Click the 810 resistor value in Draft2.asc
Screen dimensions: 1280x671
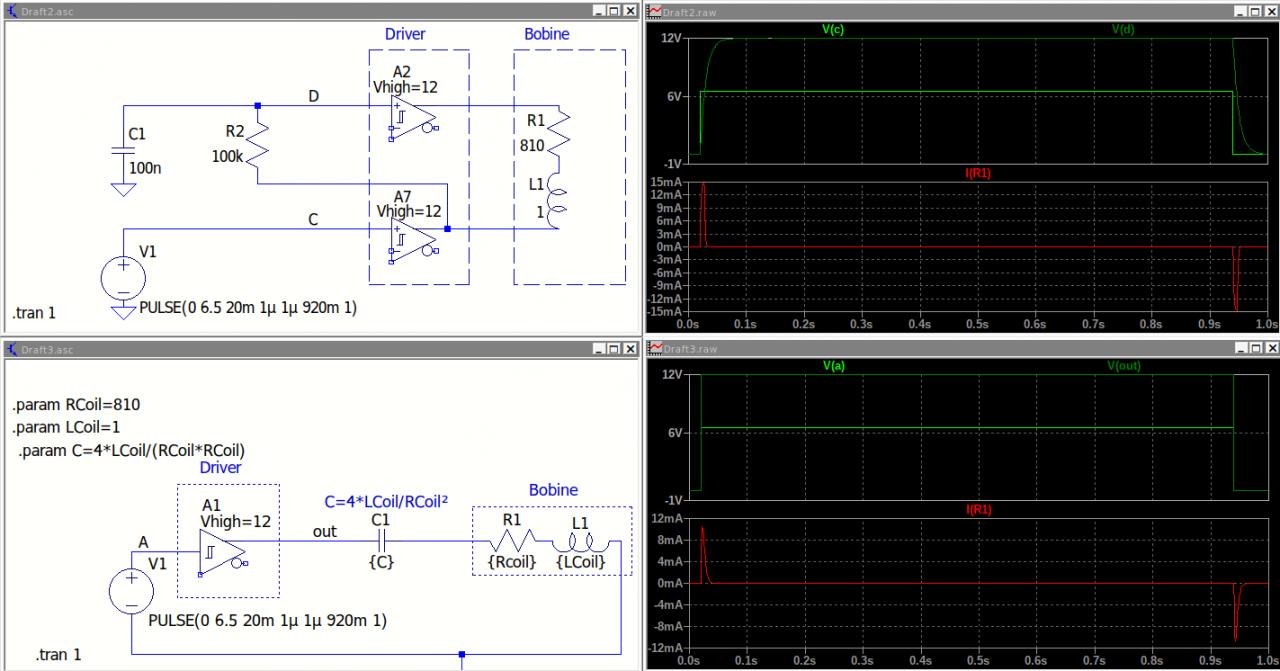pyautogui.click(x=532, y=145)
